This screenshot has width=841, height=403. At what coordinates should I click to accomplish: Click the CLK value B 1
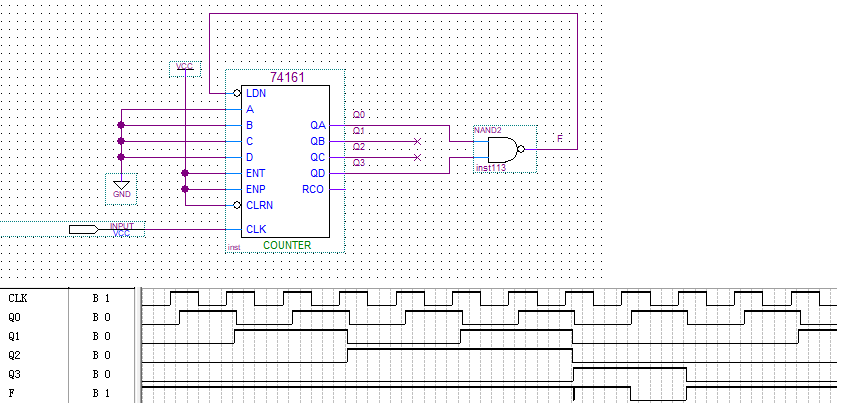pos(101,297)
